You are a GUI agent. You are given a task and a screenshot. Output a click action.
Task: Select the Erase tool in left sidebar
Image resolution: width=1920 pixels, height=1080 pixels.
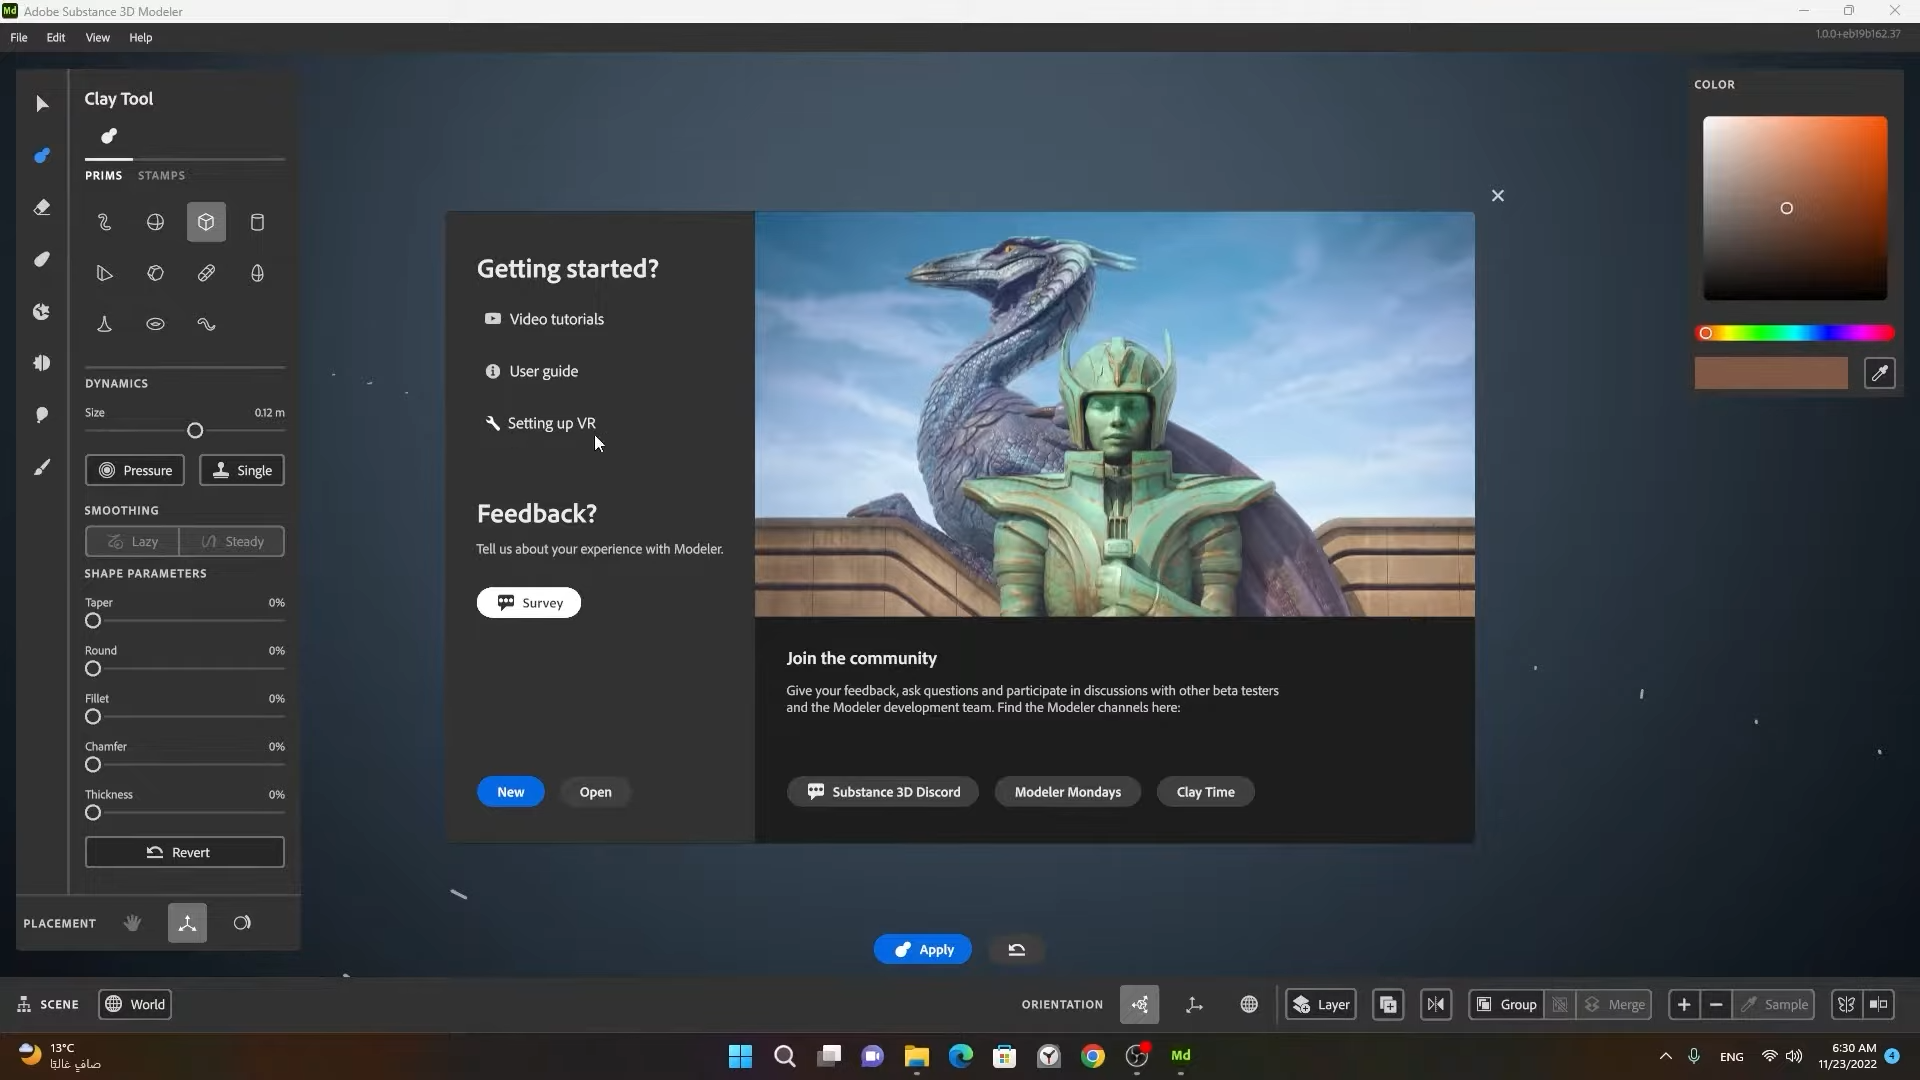[x=41, y=207]
